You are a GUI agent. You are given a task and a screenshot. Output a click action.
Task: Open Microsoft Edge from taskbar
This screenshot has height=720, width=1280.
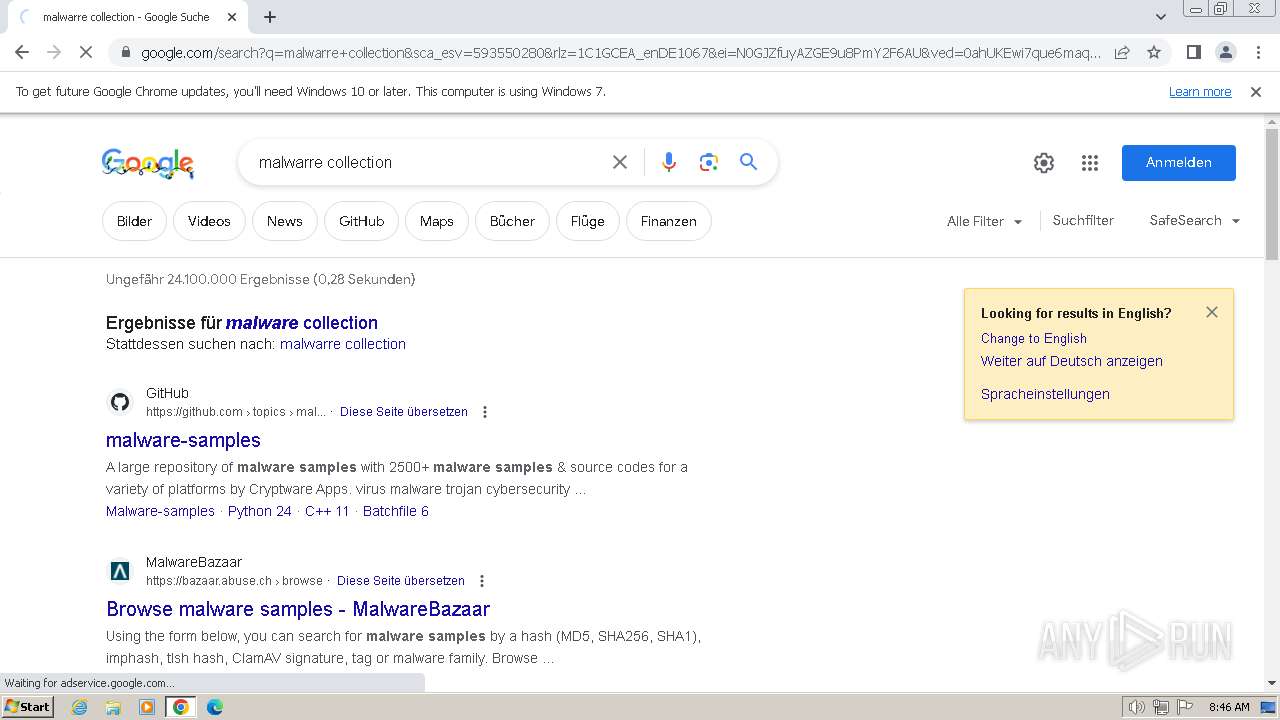(214, 707)
